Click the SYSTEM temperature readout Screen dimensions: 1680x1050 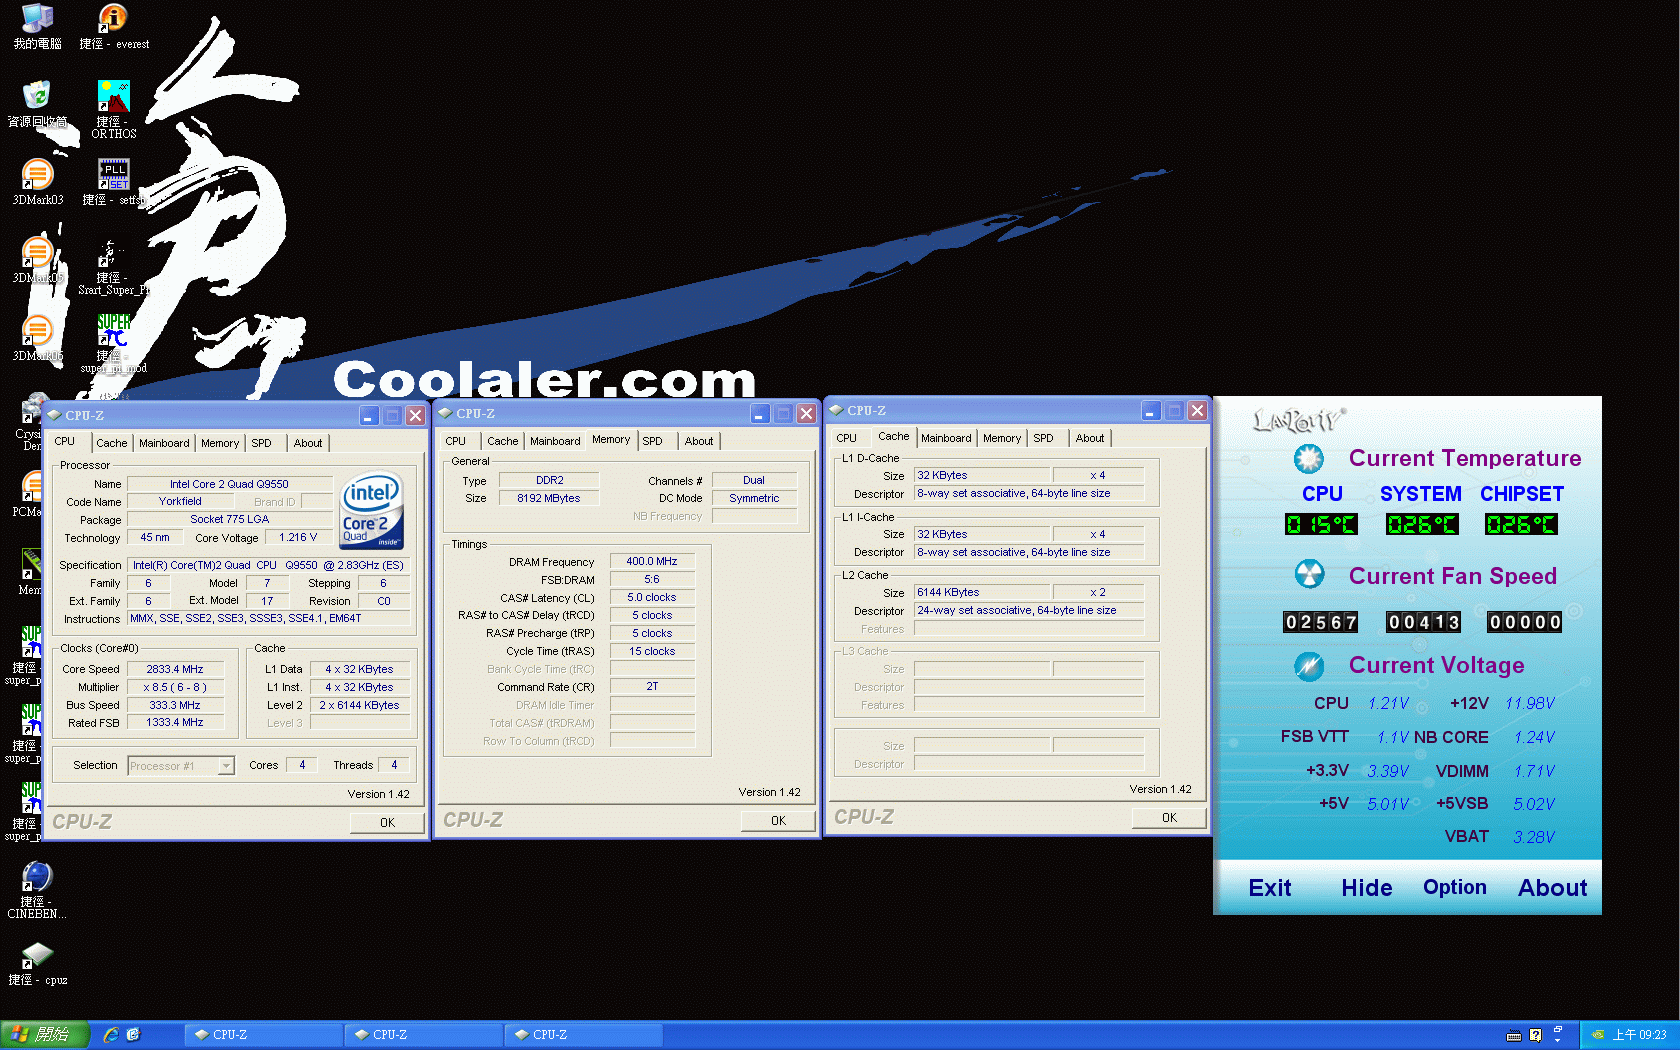click(x=1421, y=525)
